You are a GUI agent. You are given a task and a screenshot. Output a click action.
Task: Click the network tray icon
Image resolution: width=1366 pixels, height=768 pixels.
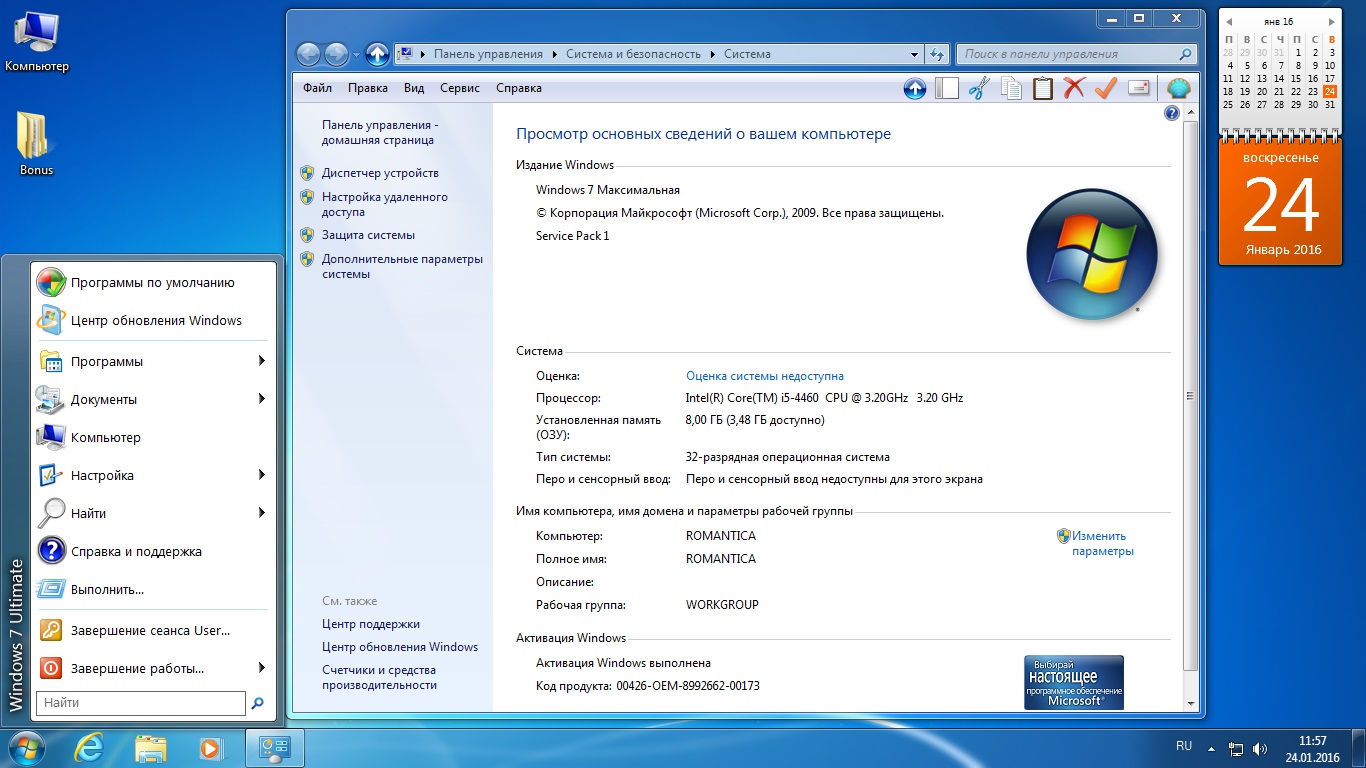tap(1237, 747)
